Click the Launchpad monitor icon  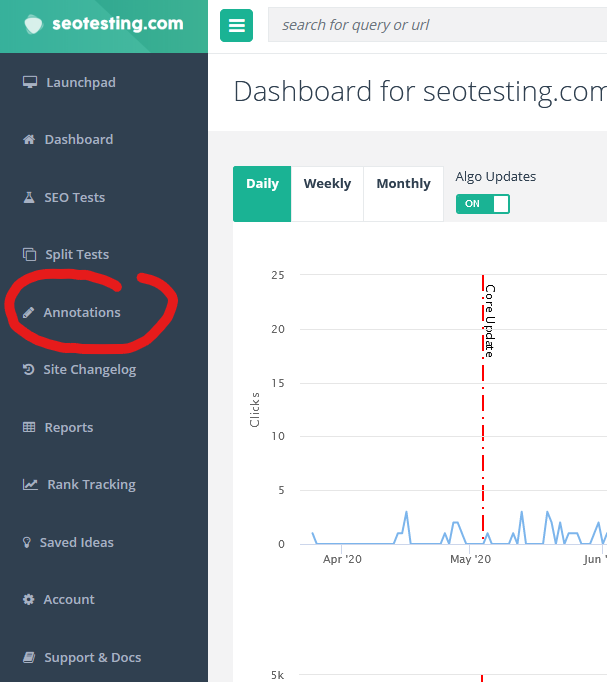click(30, 82)
